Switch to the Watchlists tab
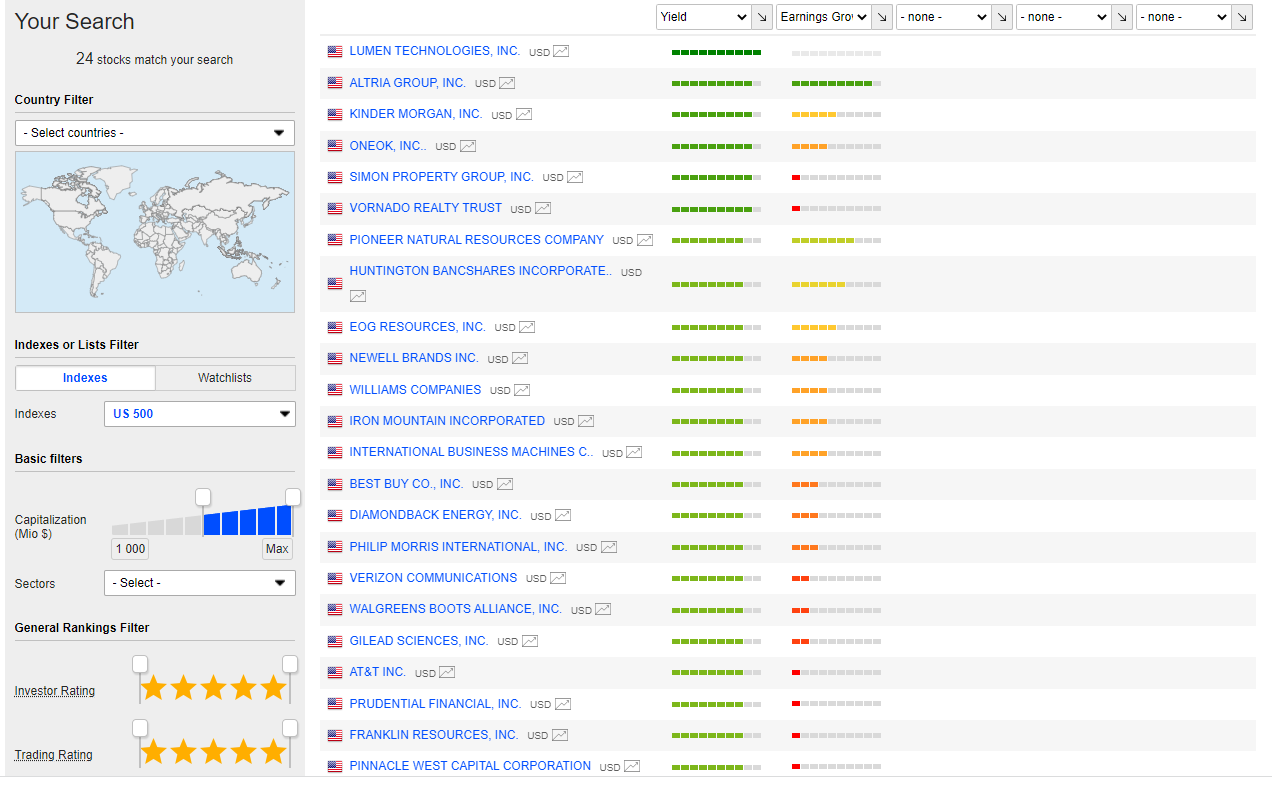This screenshot has height=787, width=1272. tap(225, 378)
